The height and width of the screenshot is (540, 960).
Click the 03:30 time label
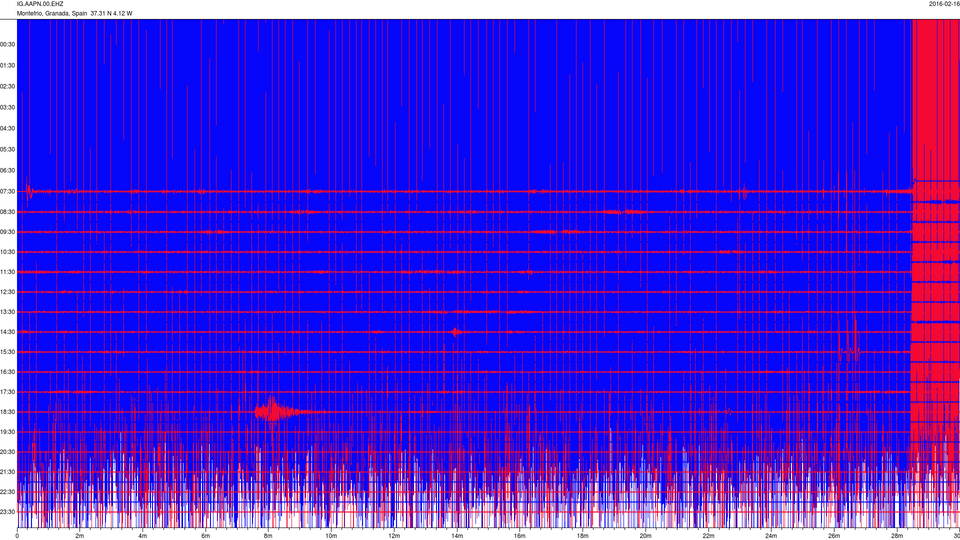point(7,107)
